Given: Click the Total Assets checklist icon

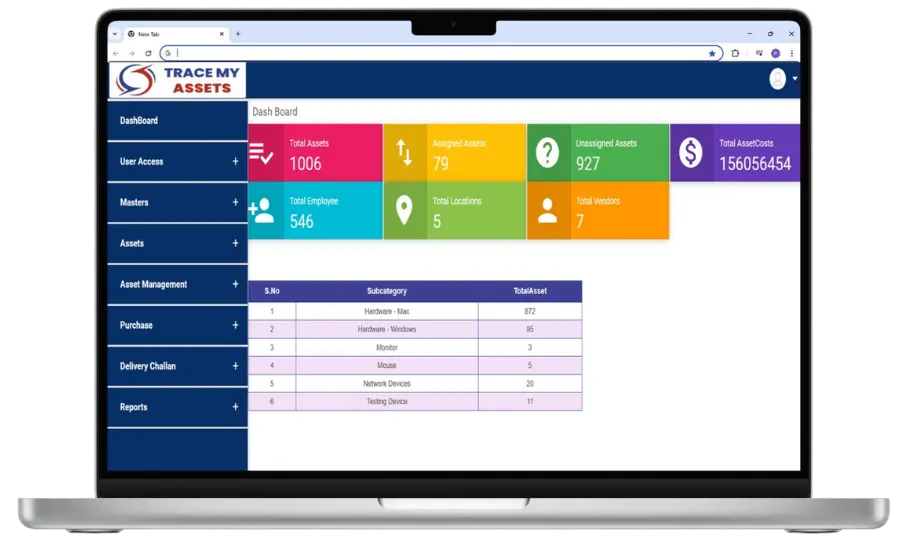Looking at the screenshot, I should point(262,153).
